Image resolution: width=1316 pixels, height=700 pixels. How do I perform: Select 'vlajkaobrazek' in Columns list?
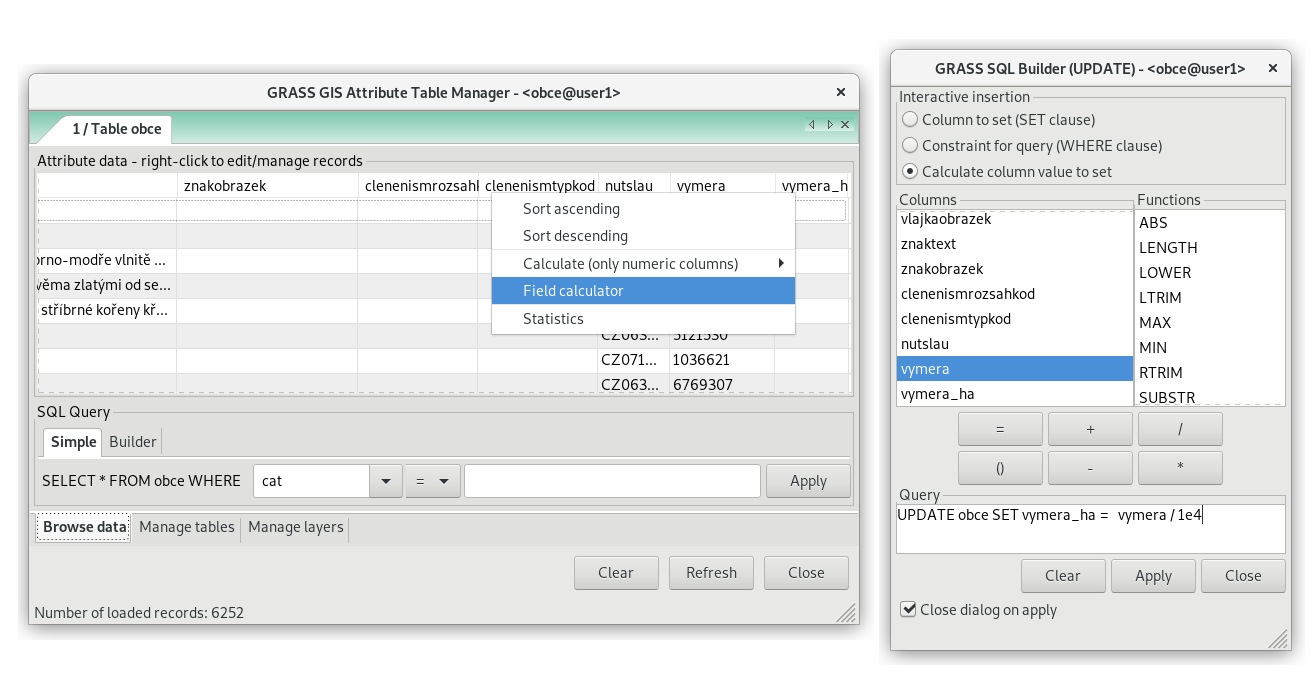(1015, 219)
